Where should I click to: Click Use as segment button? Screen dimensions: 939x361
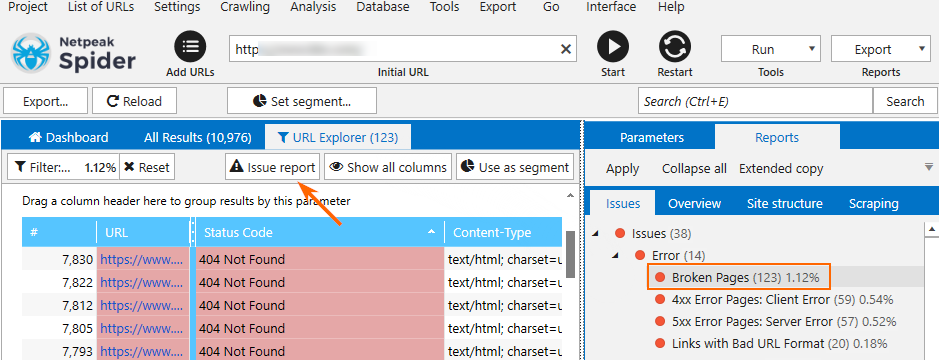515,167
